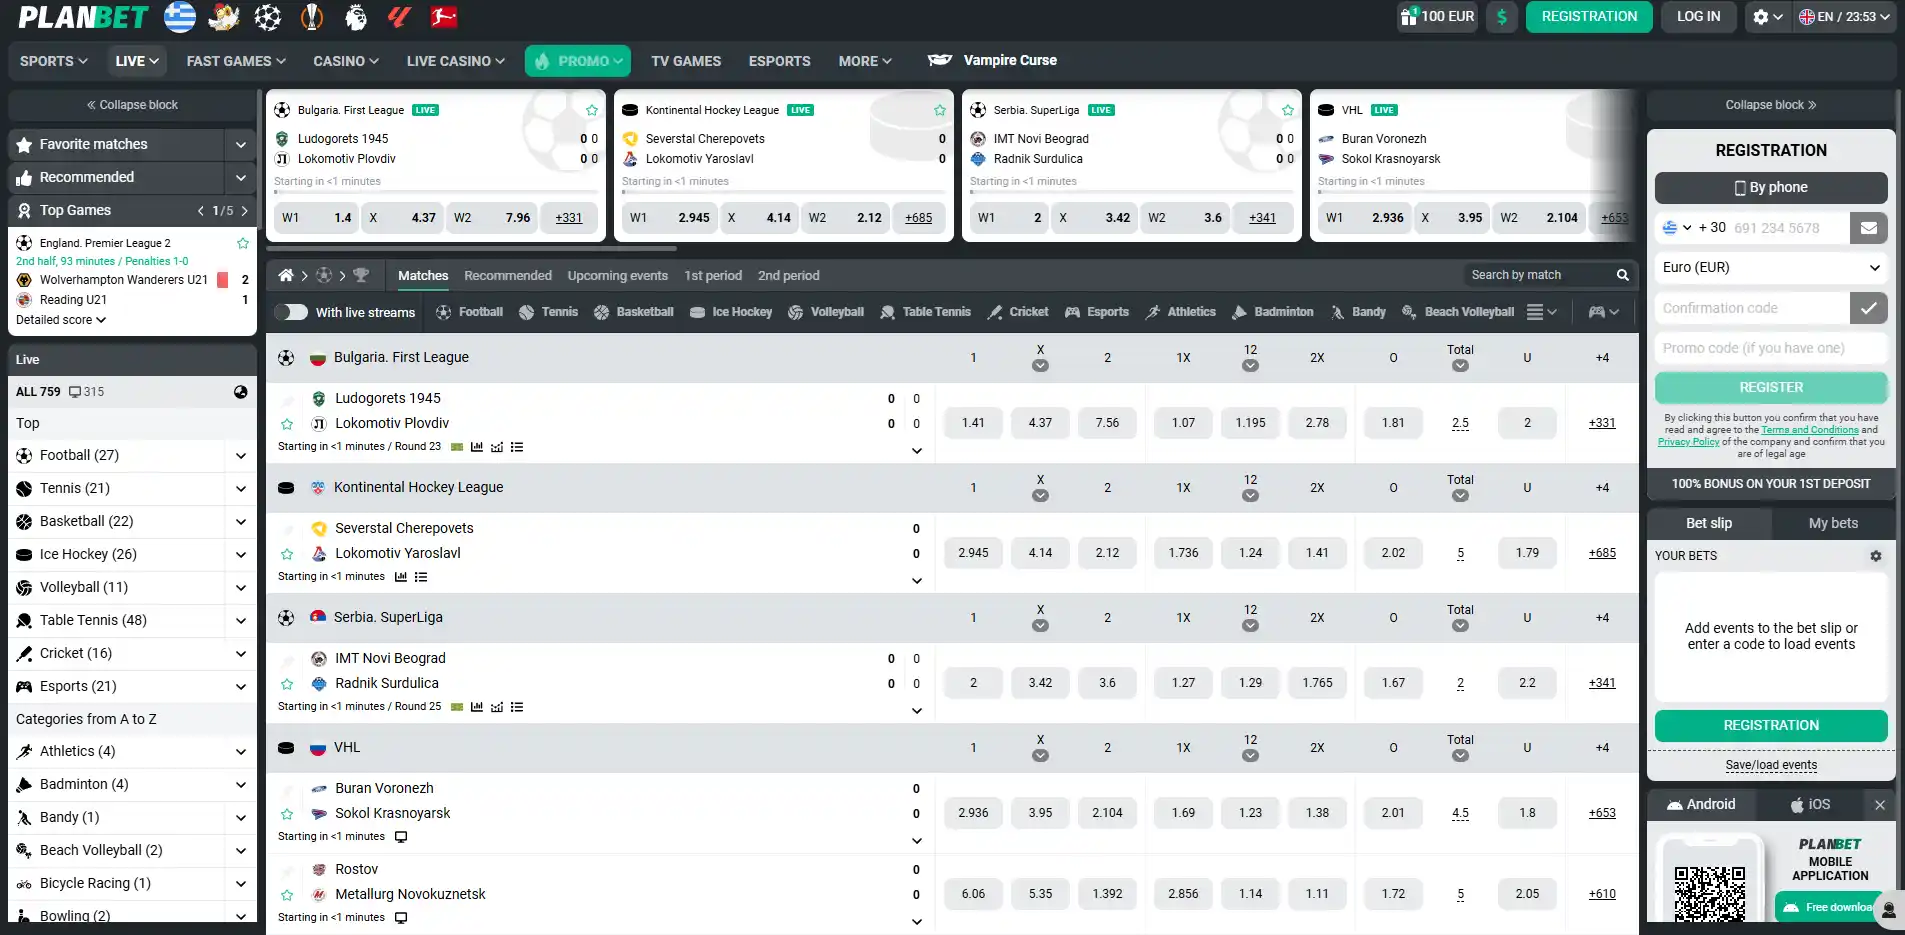Favorite the Severstal vs Lokomotiv Yaroslavl row

tap(287, 554)
